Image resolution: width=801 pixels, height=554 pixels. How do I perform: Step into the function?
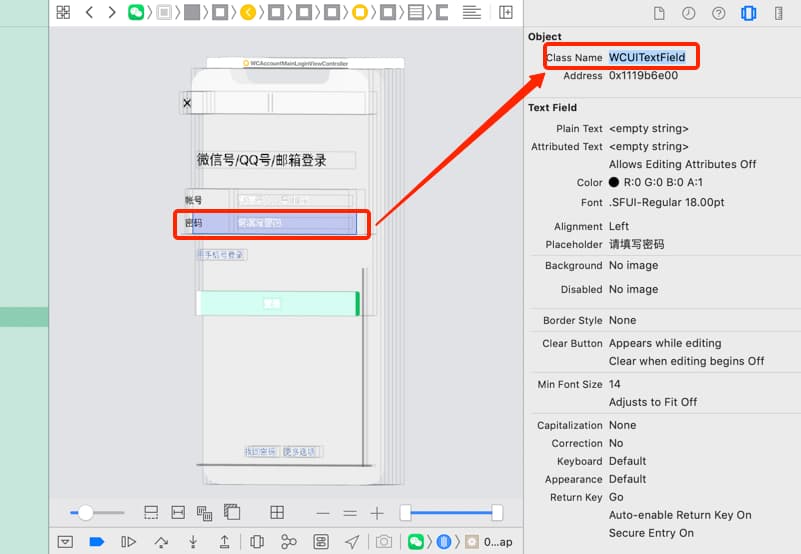[193, 542]
